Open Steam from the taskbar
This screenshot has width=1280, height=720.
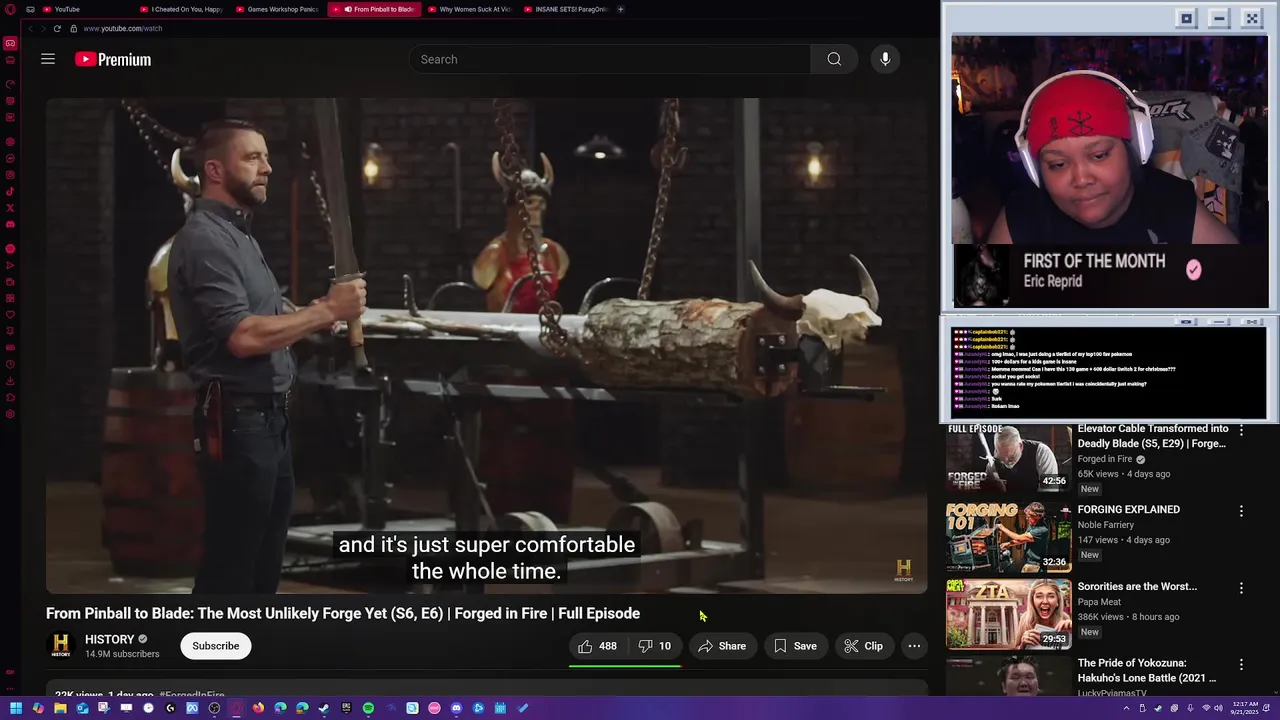click(x=324, y=708)
